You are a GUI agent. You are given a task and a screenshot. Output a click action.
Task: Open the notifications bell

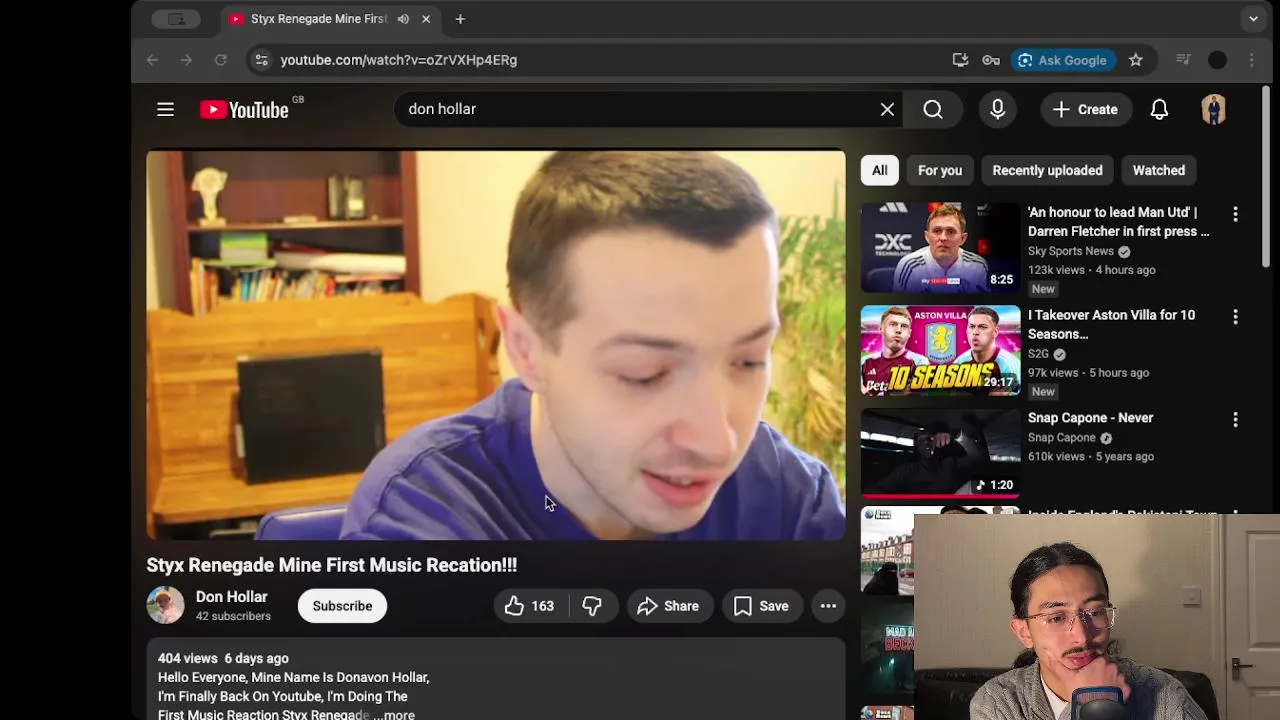click(1159, 109)
